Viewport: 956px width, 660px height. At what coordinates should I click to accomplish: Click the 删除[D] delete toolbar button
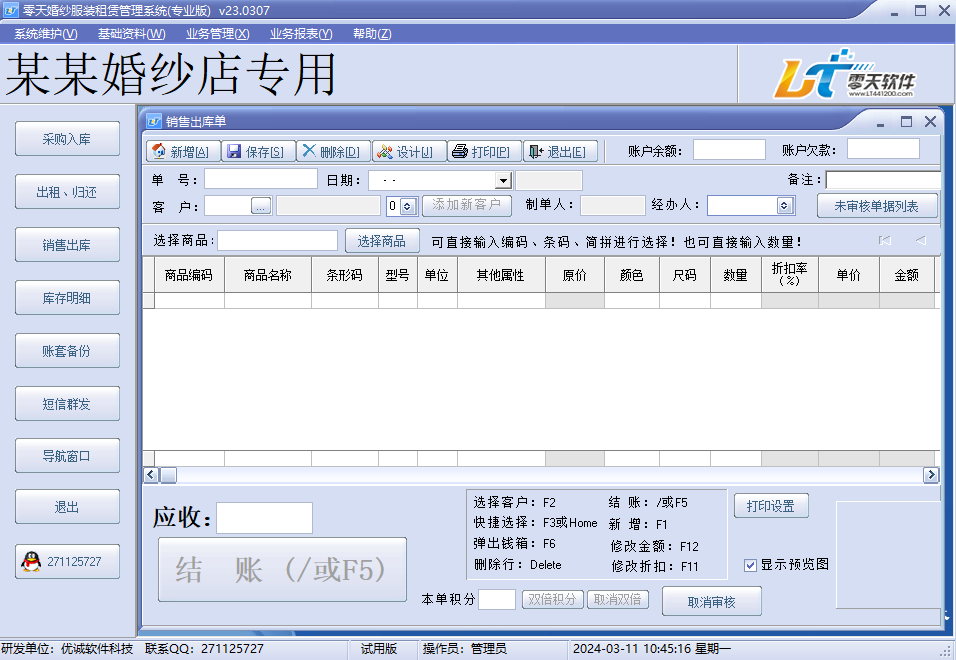[334, 151]
